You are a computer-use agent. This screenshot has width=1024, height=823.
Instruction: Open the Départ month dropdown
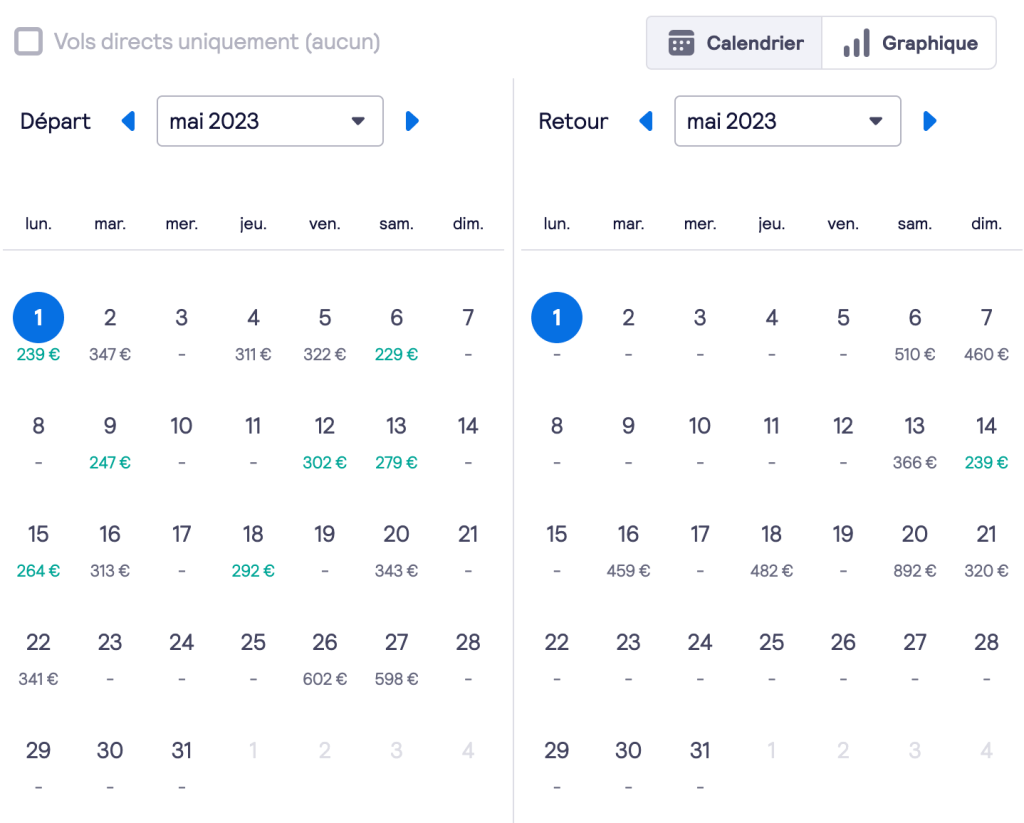point(270,121)
